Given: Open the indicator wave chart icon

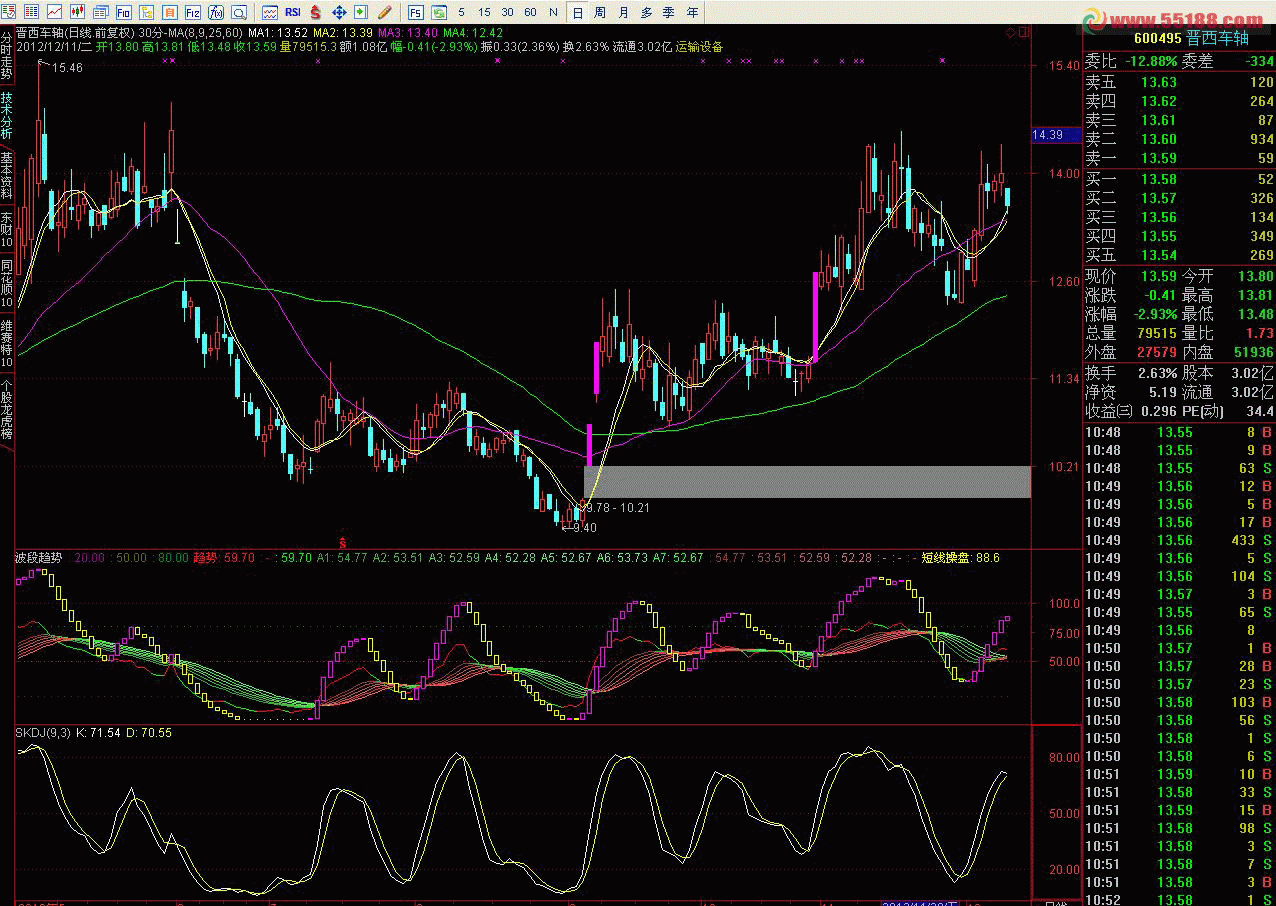Looking at the screenshot, I should 271,12.
